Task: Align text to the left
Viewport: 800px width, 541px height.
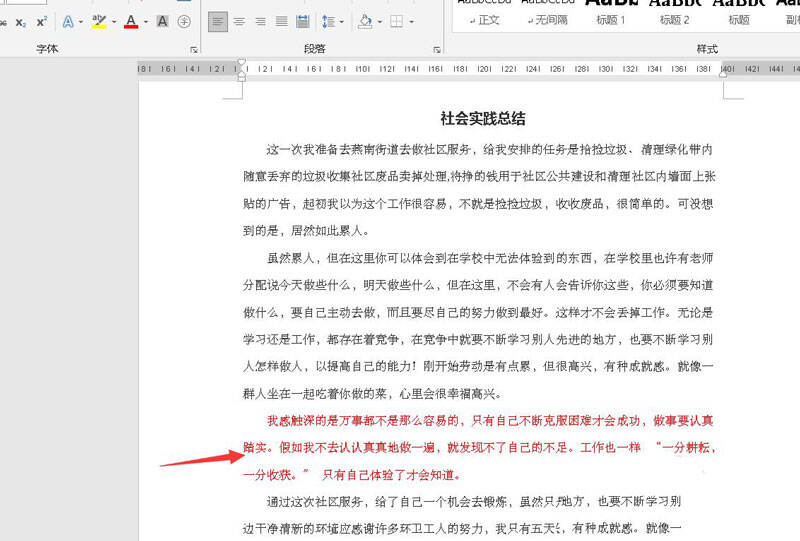Action: [218, 21]
